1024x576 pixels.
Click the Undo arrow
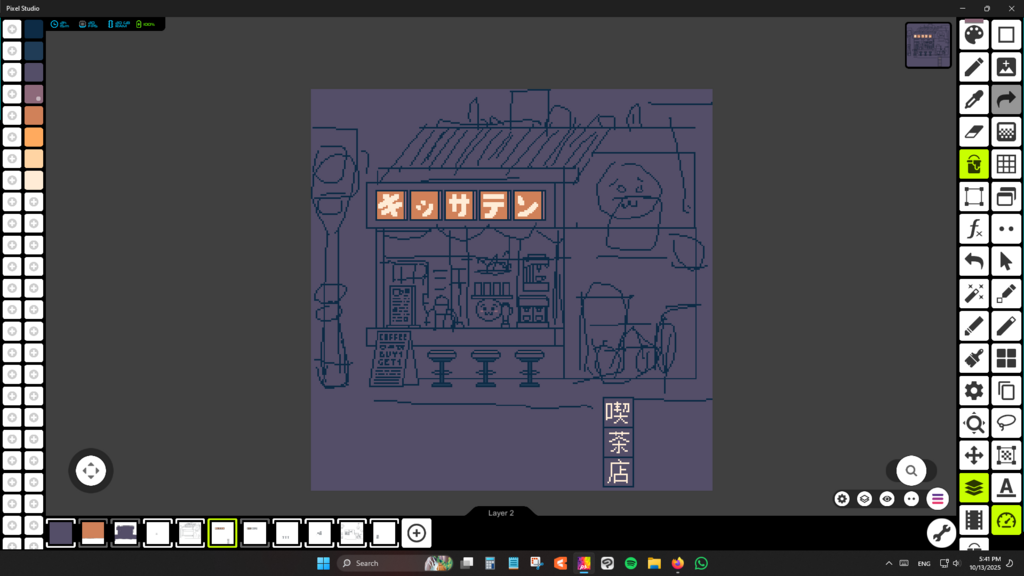point(974,262)
